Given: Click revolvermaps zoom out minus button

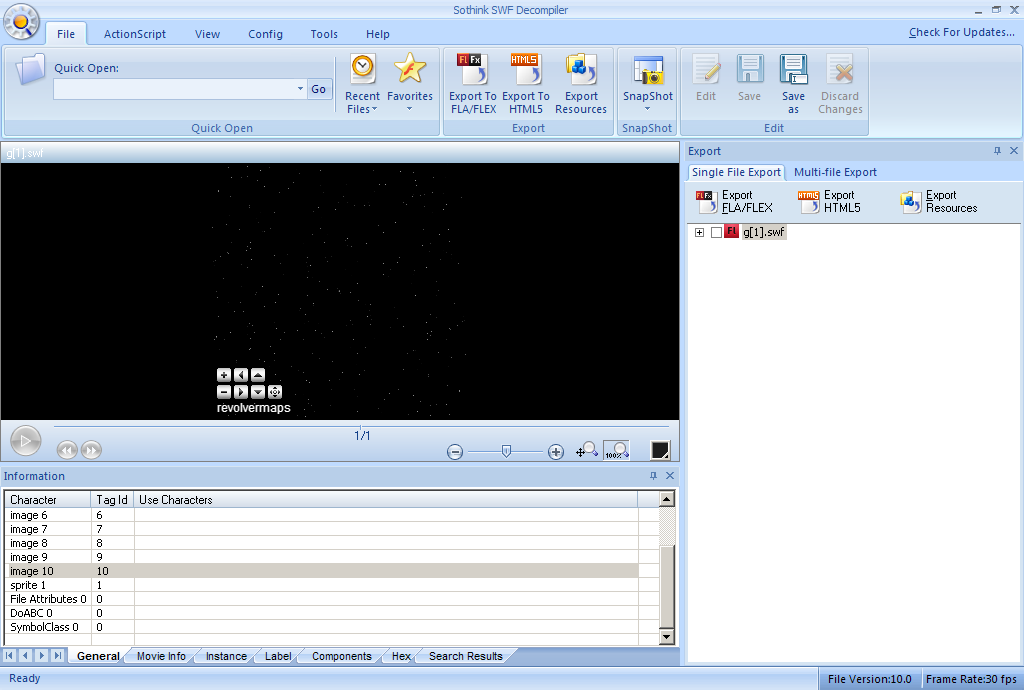Looking at the screenshot, I should point(224,392).
